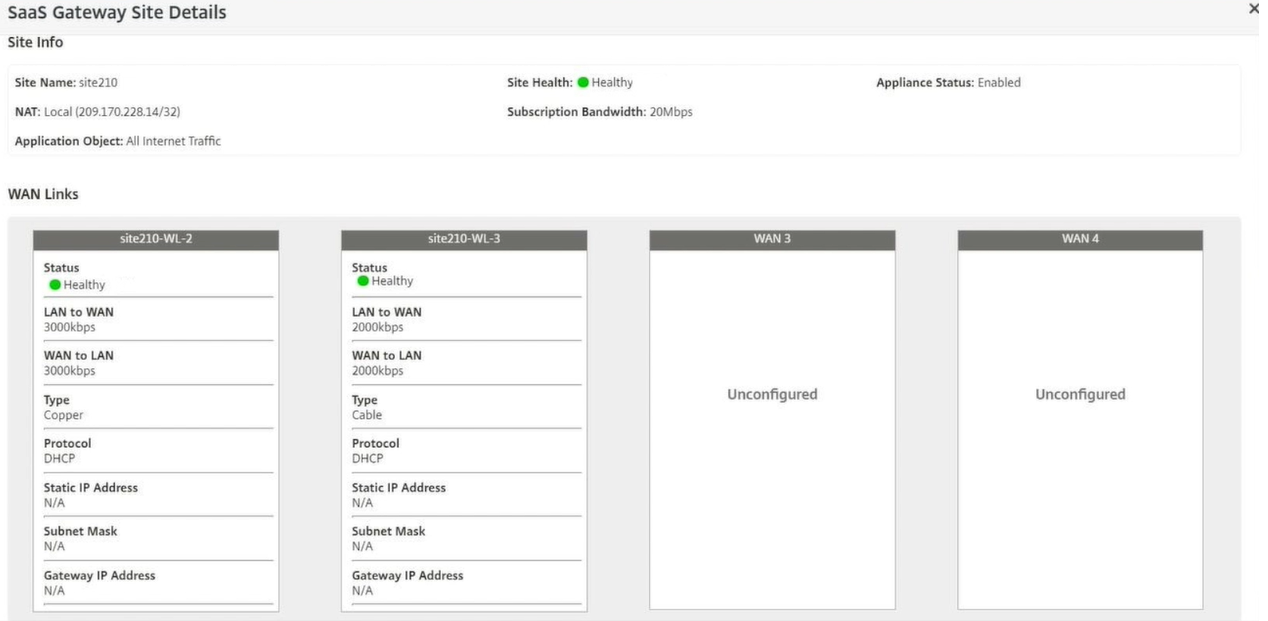
Task: Close the SaaS Gateway Site Details dialog
Action: coord(1254,9)
